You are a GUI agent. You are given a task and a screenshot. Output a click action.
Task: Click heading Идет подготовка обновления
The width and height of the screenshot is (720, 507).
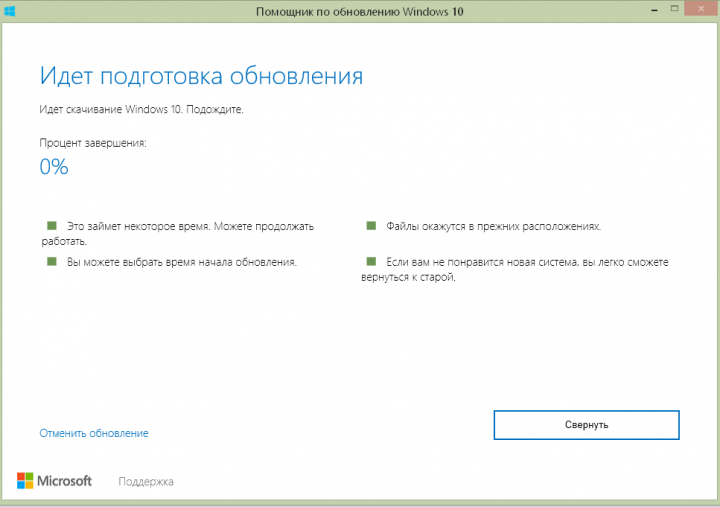pyautogui.click(x=201, y=76)
